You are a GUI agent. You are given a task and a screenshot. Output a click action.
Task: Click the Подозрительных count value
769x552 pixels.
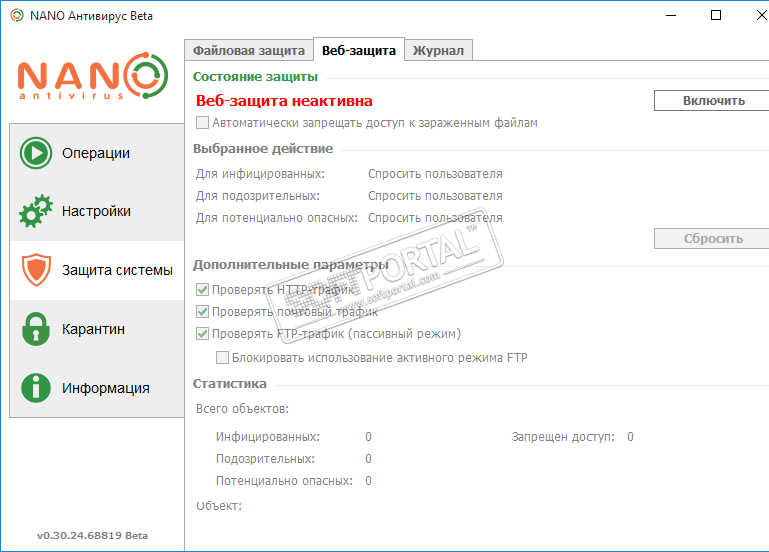[368, 459]
